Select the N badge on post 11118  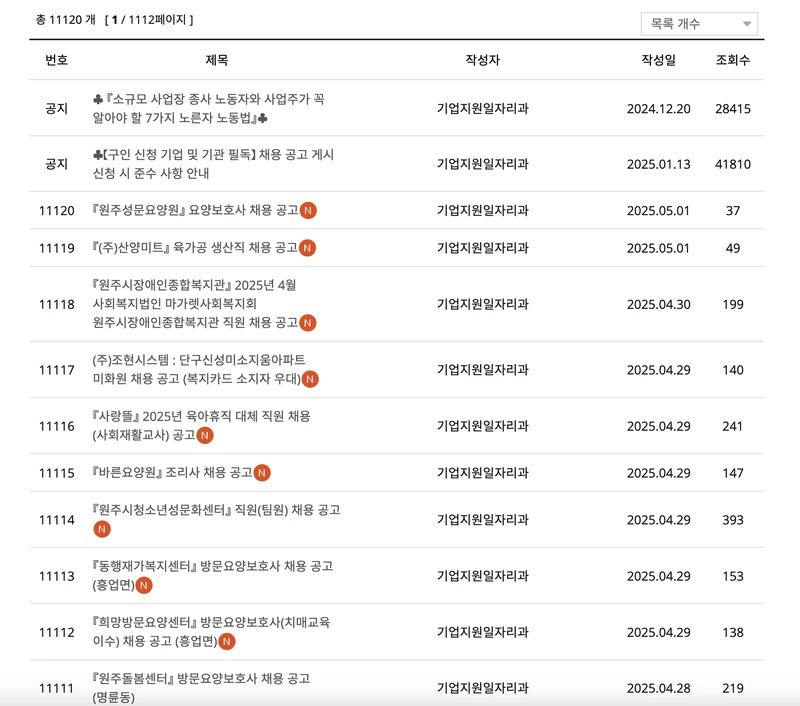pos(308,322)
